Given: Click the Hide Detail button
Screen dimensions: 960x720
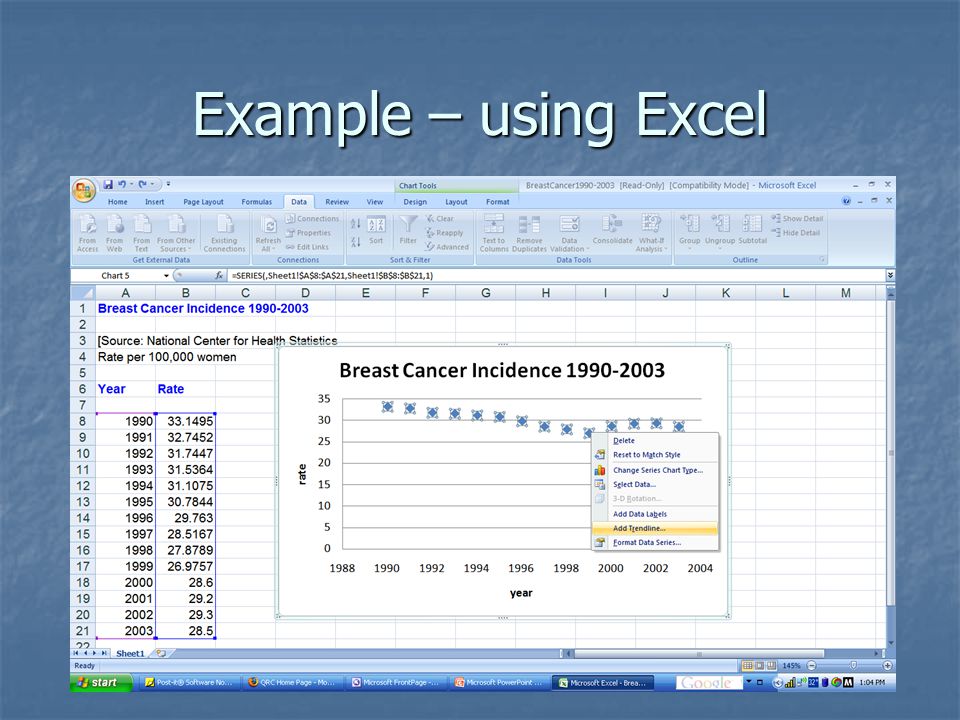Looking at the screenshot, I should 796,233.
